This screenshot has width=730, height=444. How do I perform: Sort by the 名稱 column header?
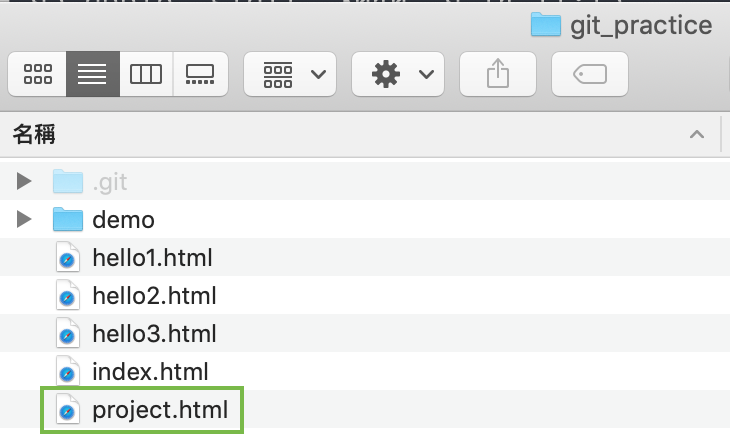pos(34,135)
